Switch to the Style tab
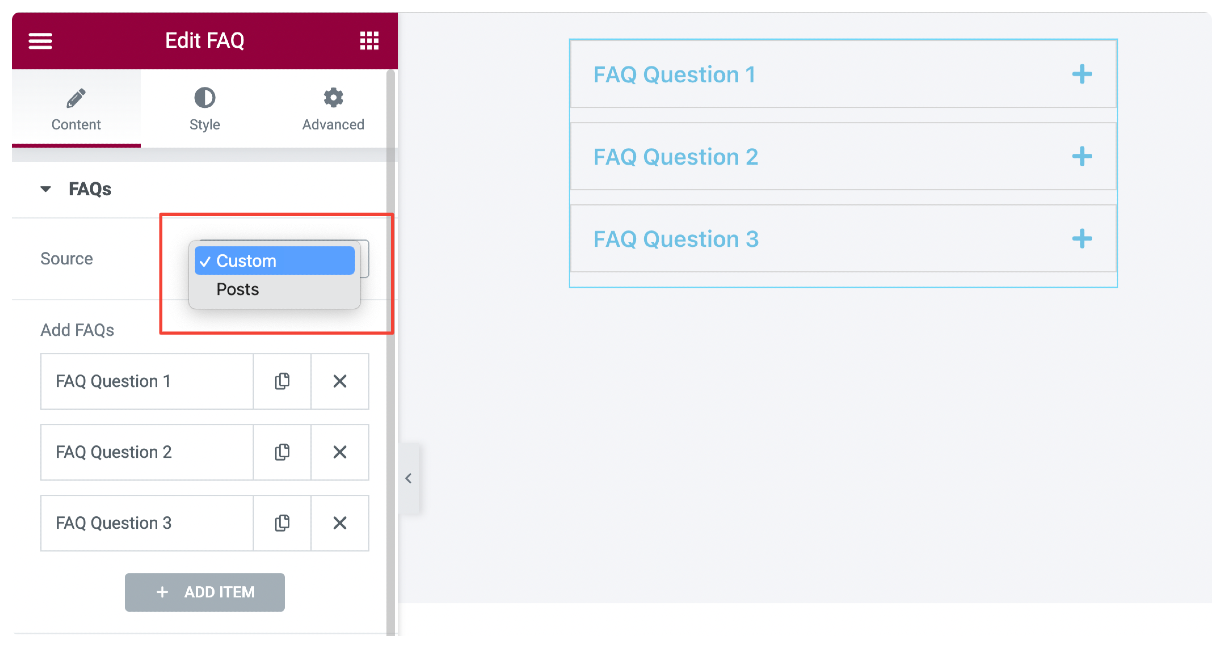 [204, 108]
